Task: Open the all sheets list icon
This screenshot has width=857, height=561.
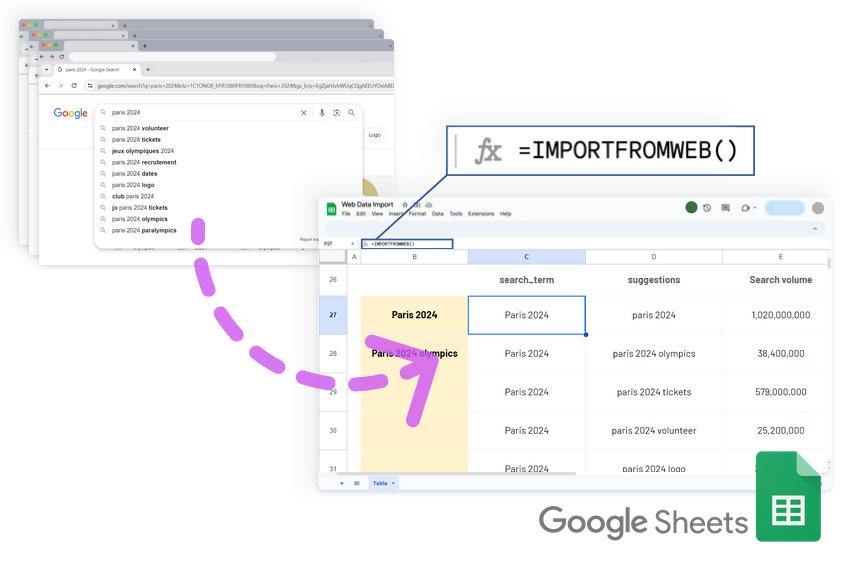Action: [356, 483]
